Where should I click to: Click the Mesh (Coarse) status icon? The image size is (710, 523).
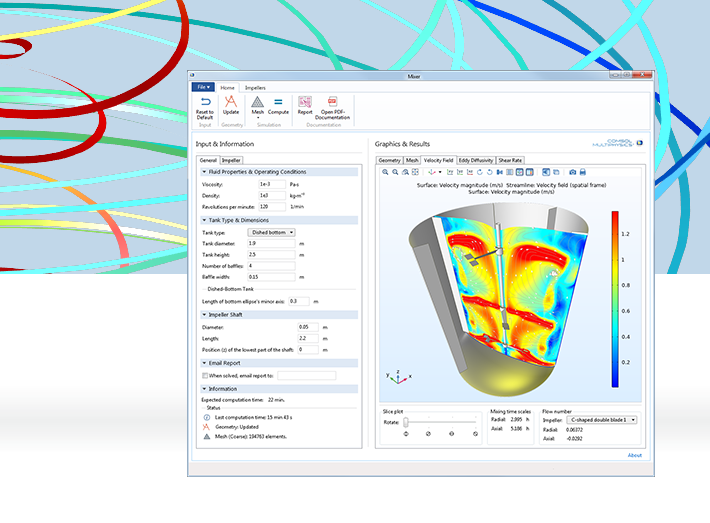click(x=207, y=437)
